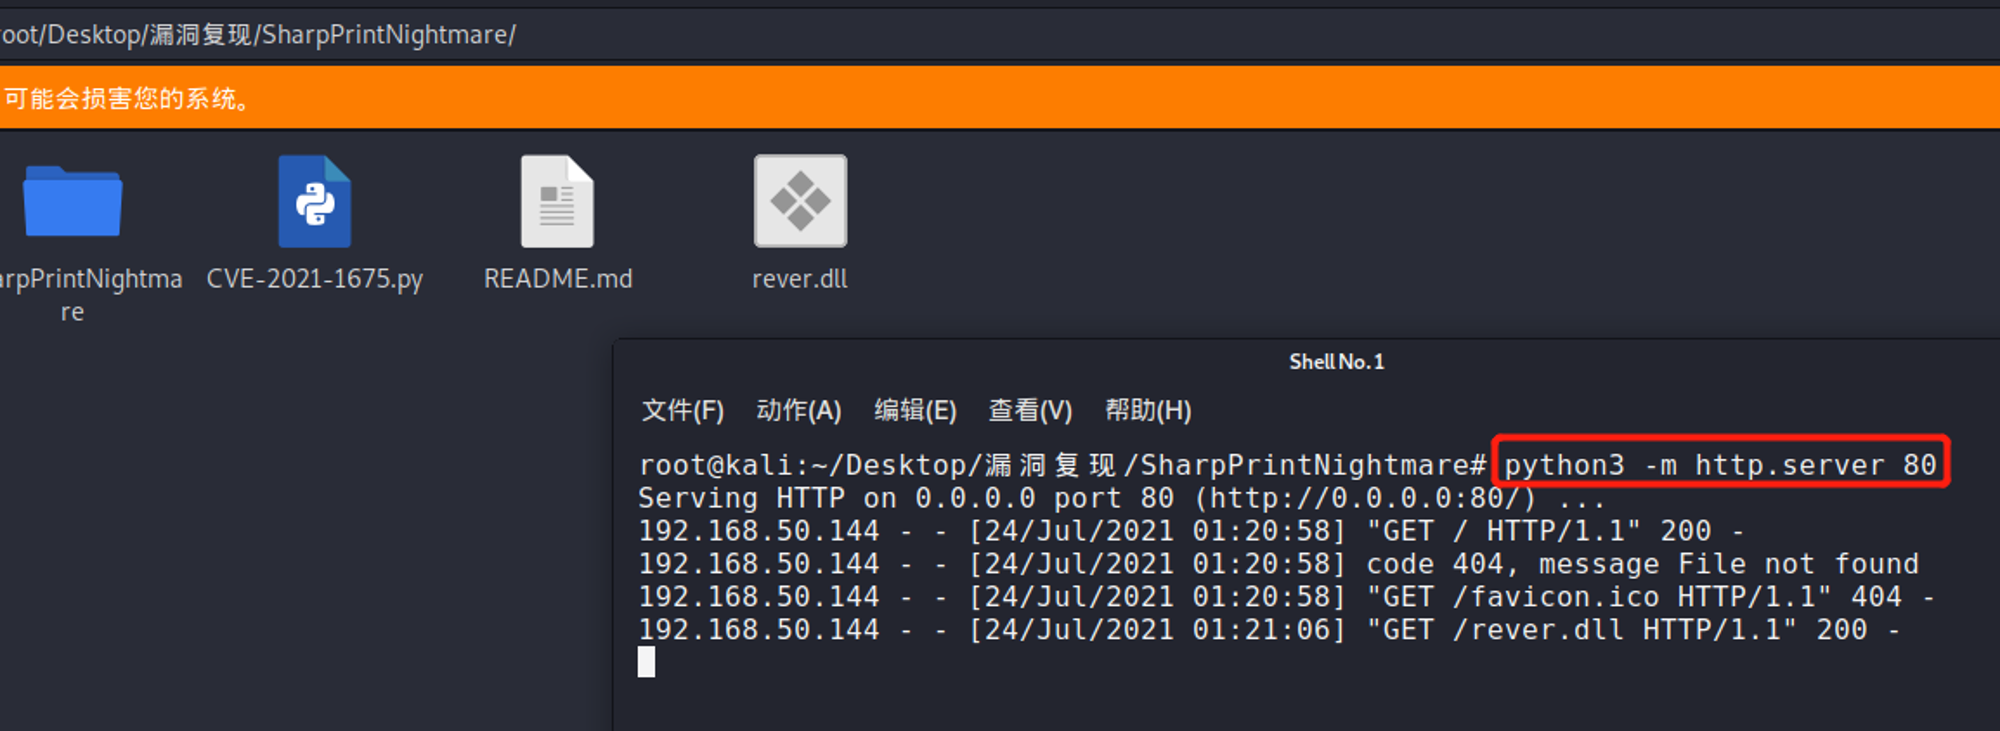Screen dimensions: 2000x731
Task: Open the 帮助(H) menu in the terminal
Action: 1148,410
